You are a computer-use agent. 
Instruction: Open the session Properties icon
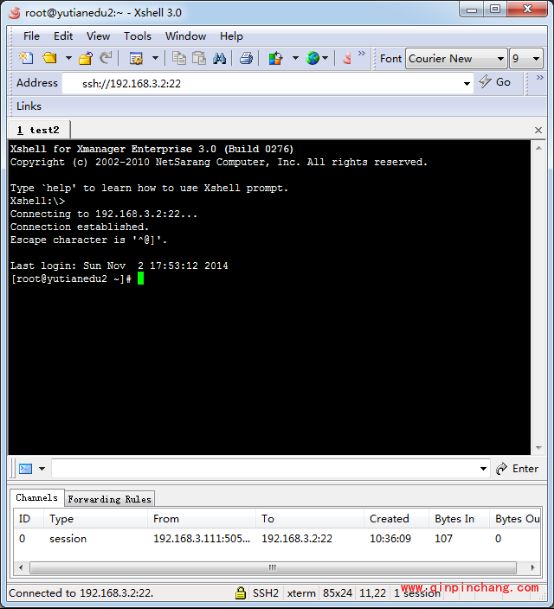(136, 59)
